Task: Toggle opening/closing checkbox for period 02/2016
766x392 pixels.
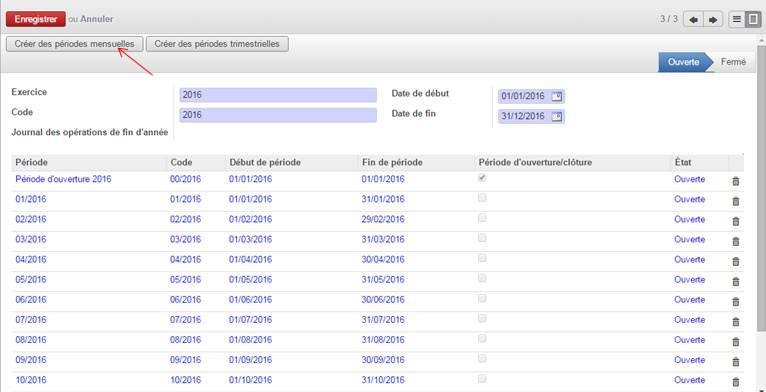Action: [482, 218]
